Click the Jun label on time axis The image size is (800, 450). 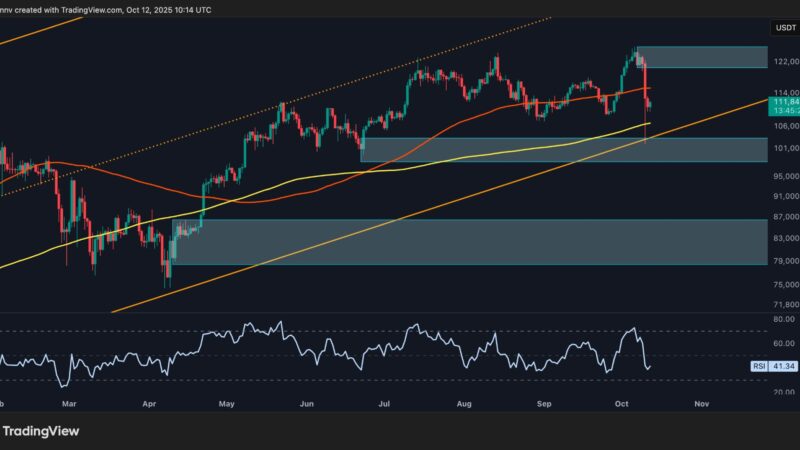click(306, 405)
